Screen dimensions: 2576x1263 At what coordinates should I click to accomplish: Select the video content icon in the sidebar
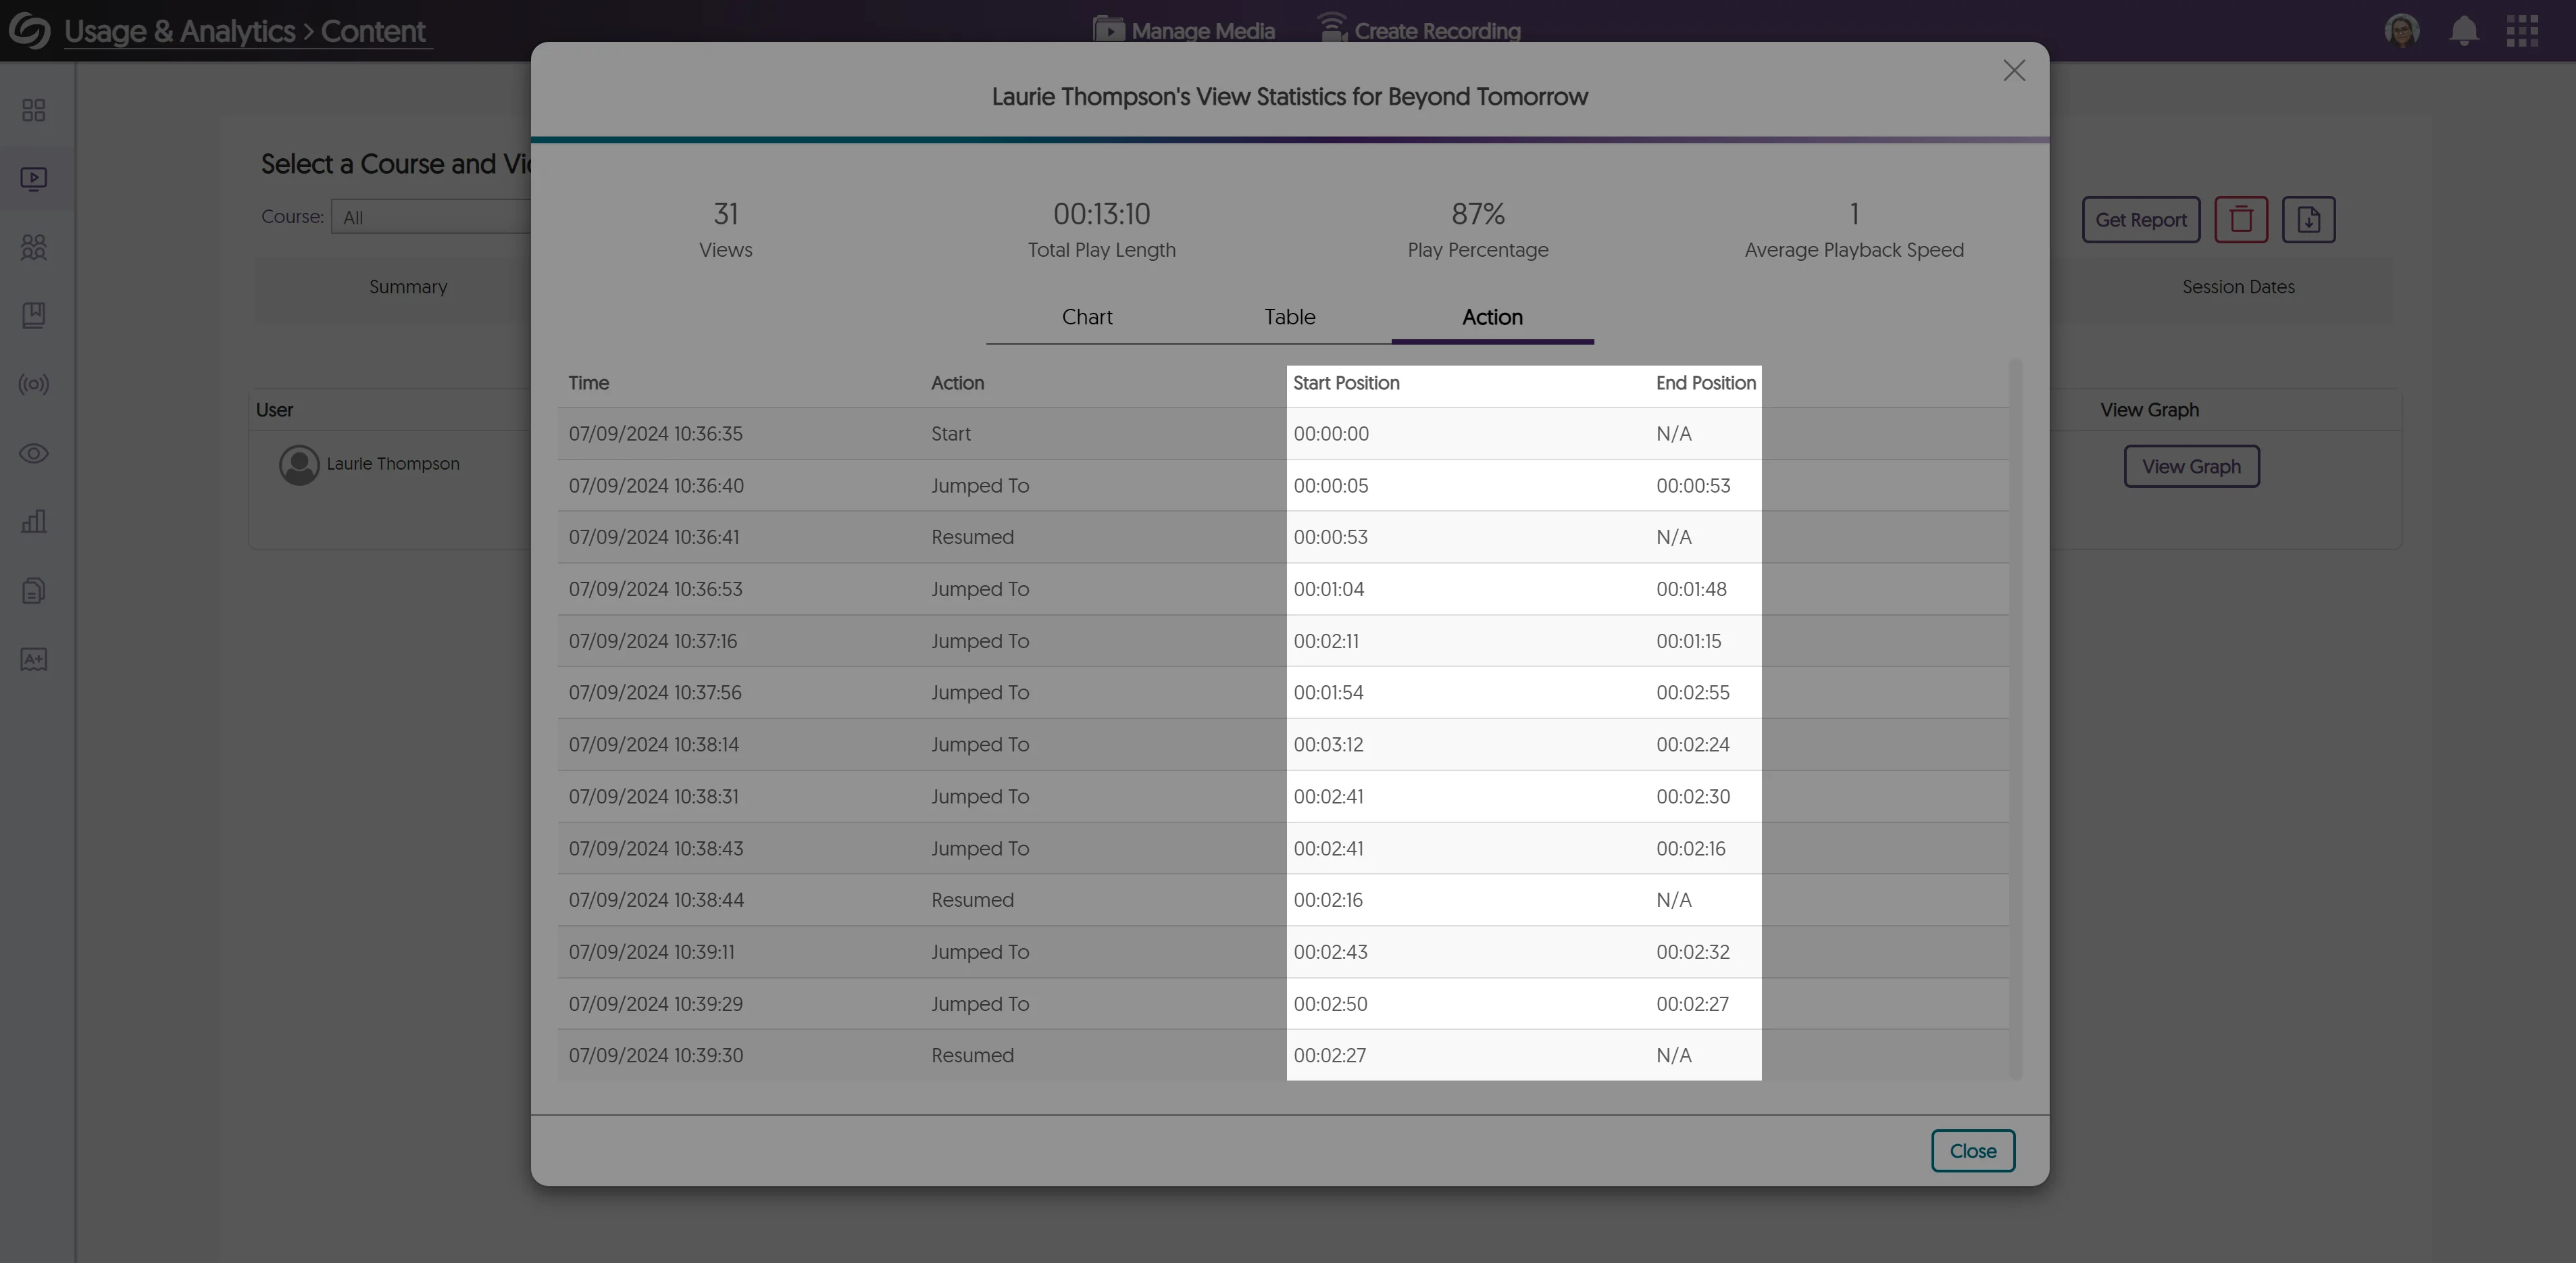[x=33, y=179]
